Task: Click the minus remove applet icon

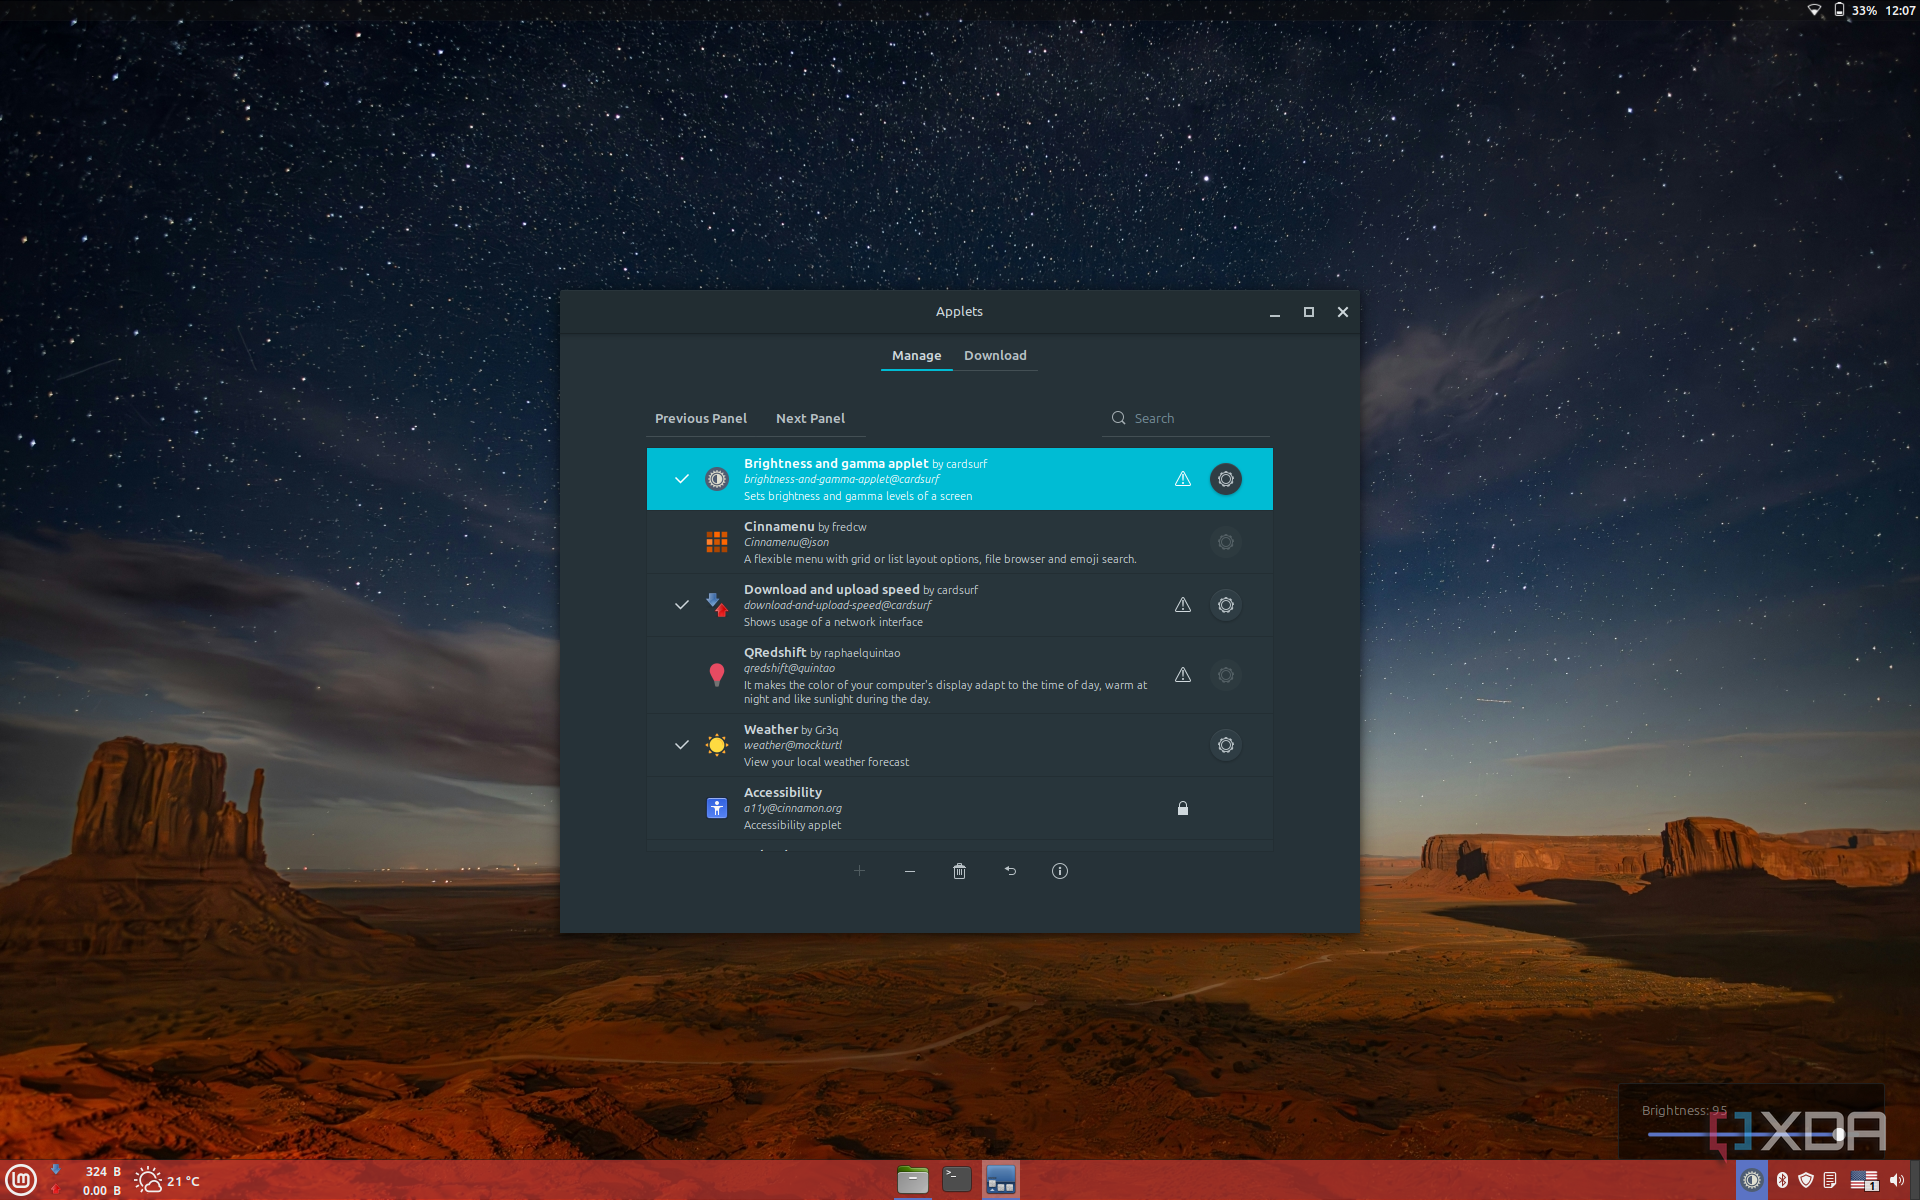Action: (909, 871)
